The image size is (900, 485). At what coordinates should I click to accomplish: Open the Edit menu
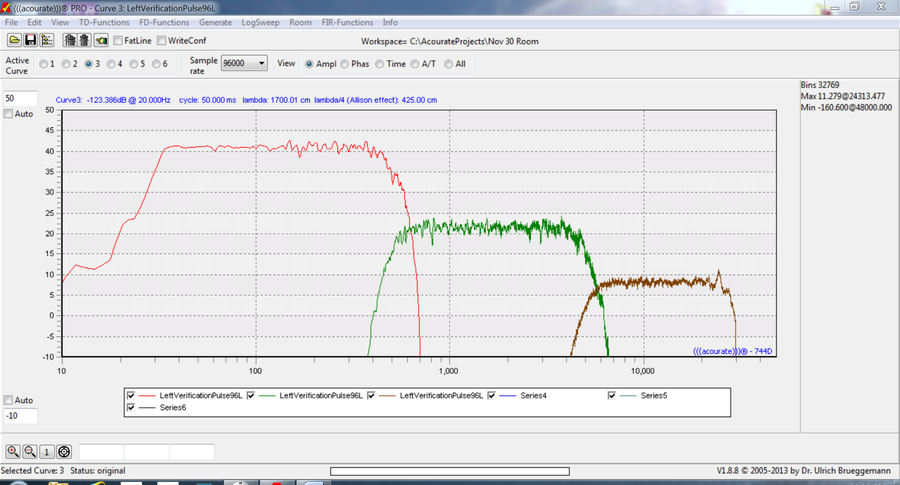pyautogui.click(x=34, y=22)
